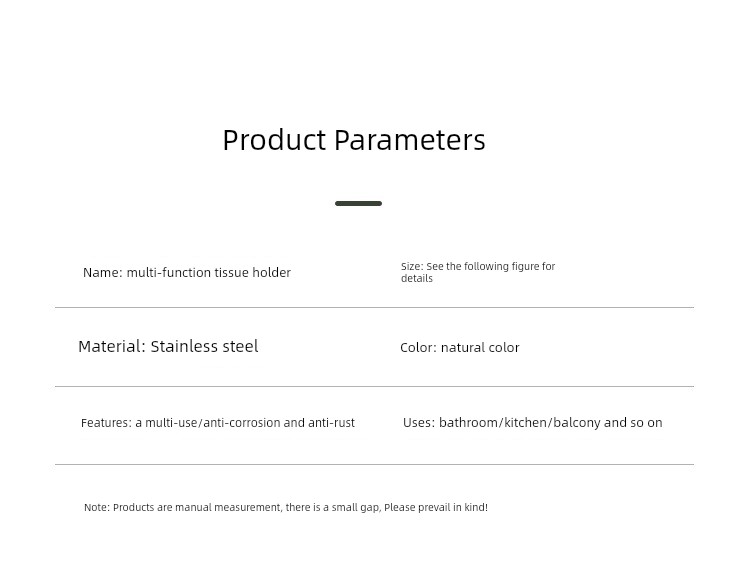Click the "natural color" value
This screenshot has width=750, height=588.
(x=480, y=347)
